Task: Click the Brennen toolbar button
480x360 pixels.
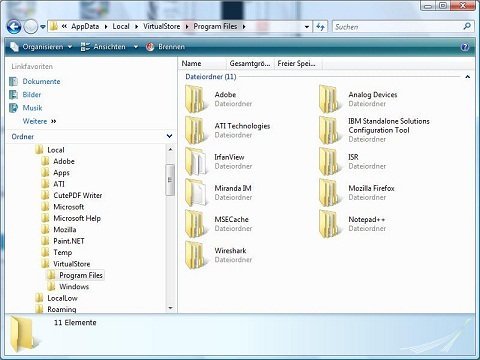Action: [165, 47]
